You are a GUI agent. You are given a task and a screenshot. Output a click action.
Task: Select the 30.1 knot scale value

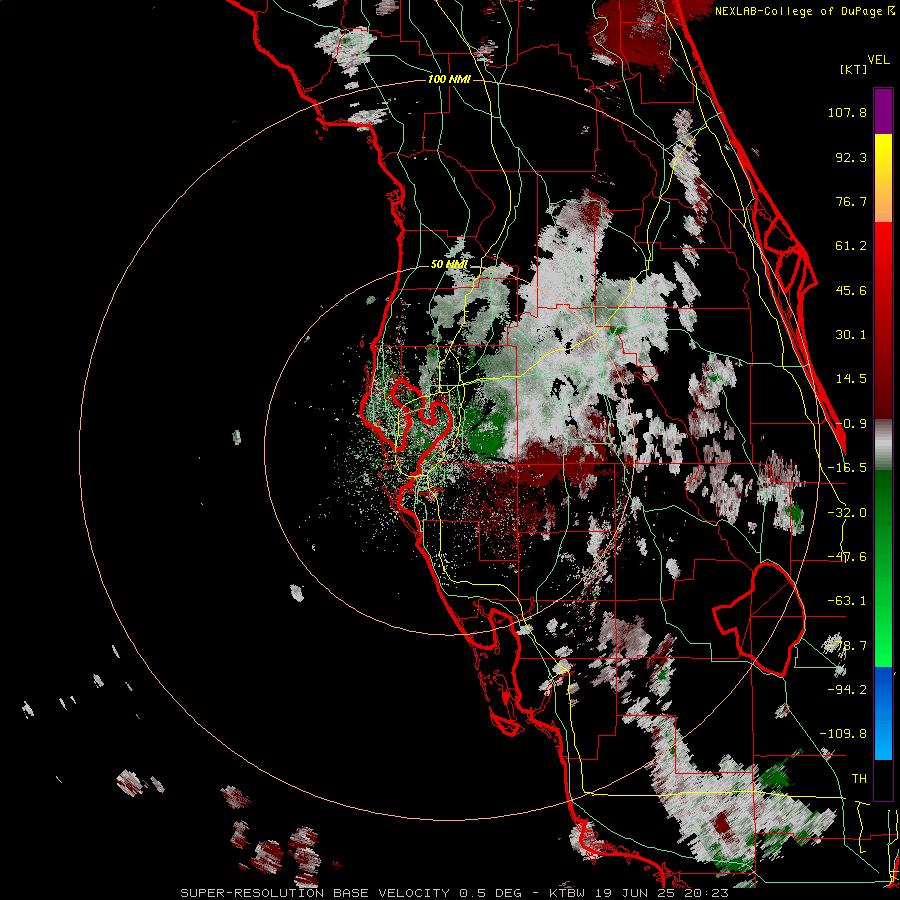coord(851,335)
